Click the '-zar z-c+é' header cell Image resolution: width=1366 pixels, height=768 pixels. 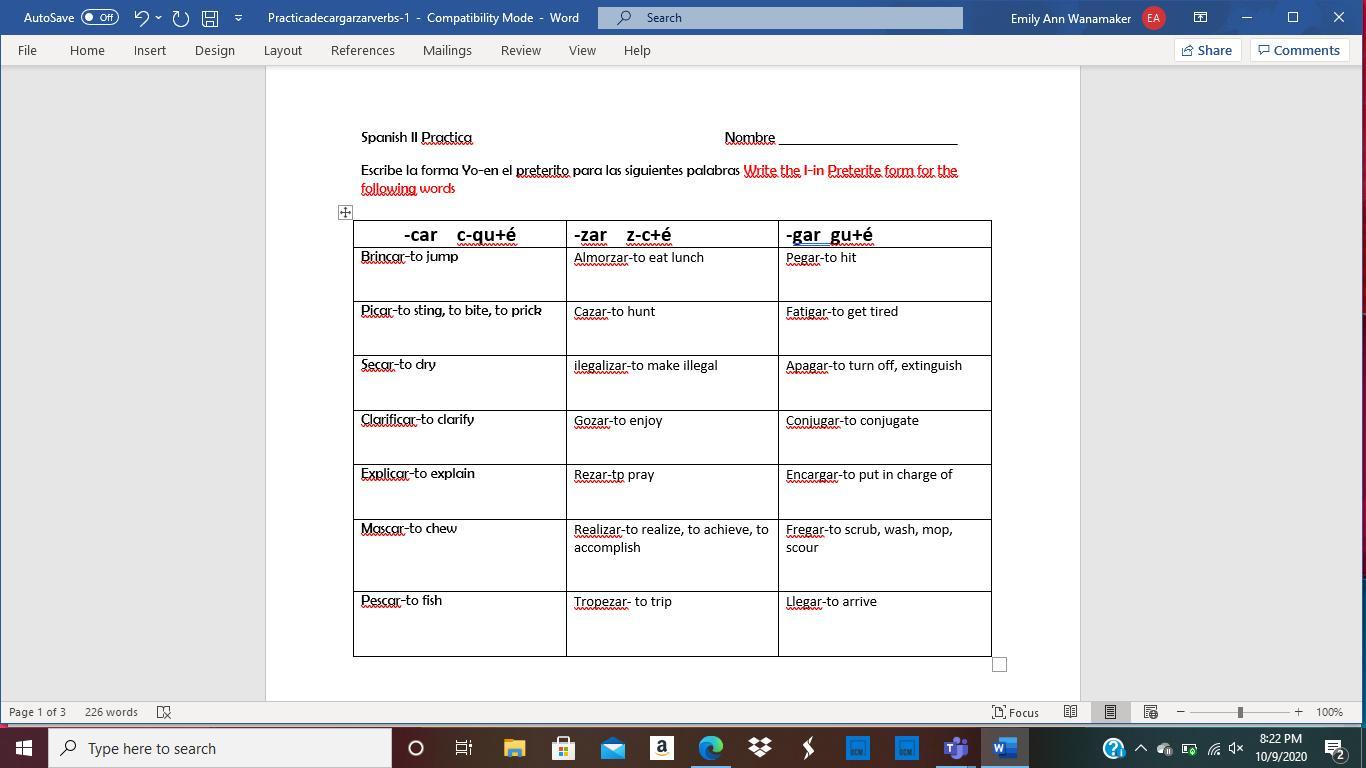point(672,235)
